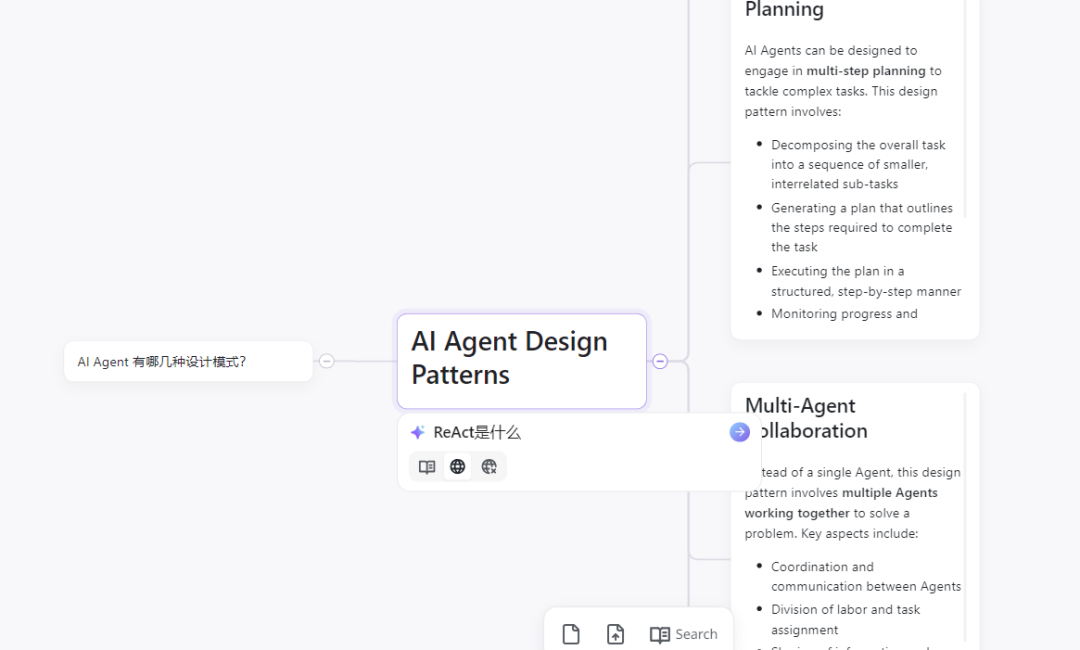Enable the globe web search mode

coord(458,467)
